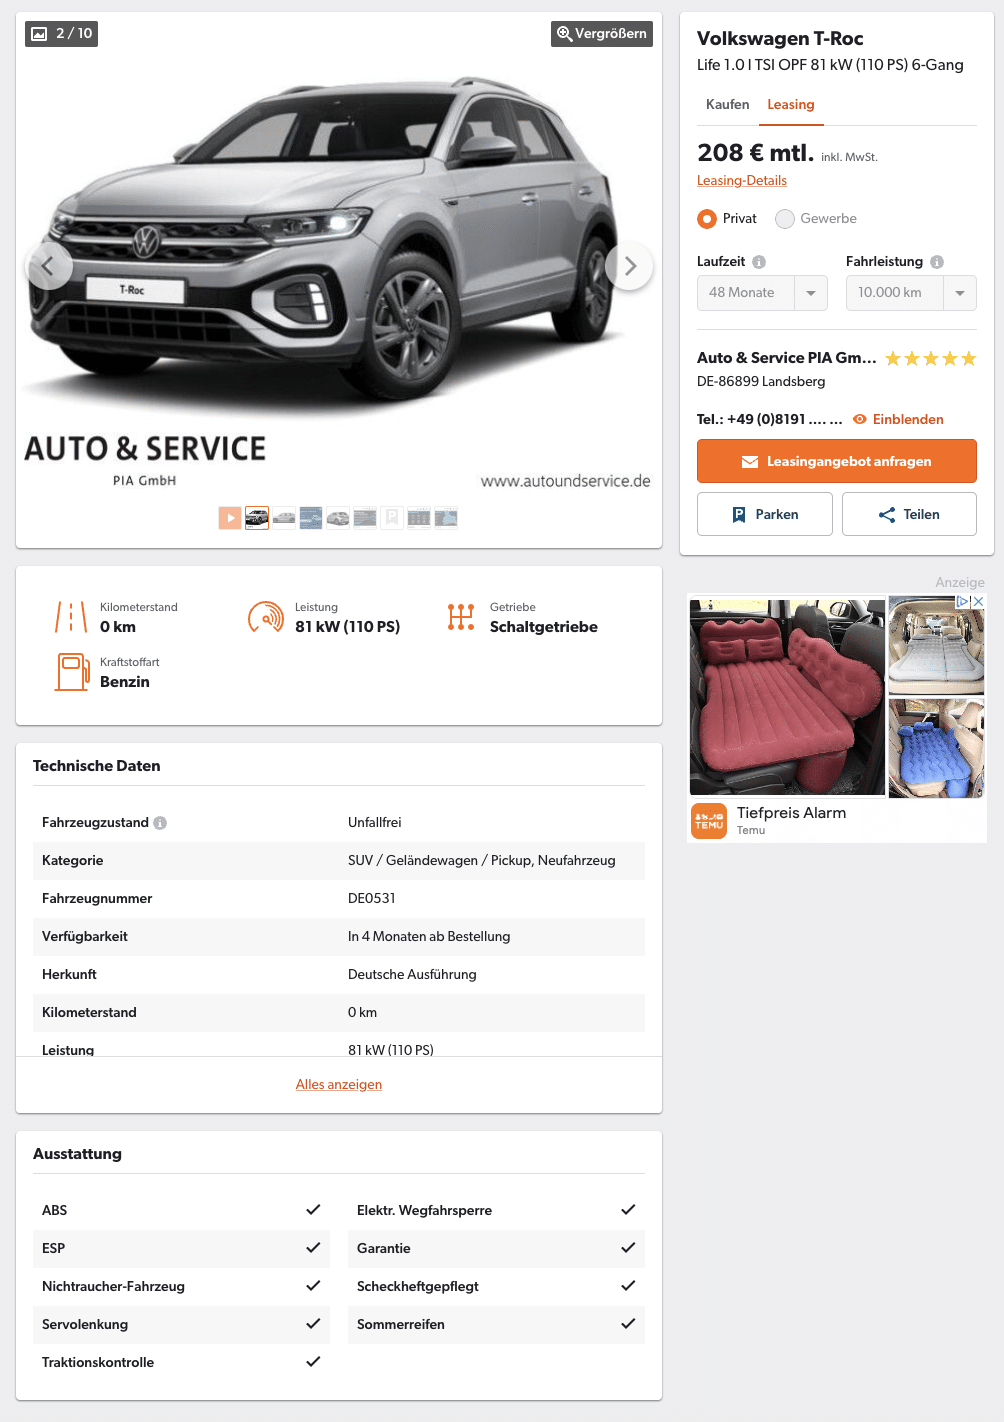Close the Temu advertisement
This screenshot has width=1004, height=1422.
(979, 601)
